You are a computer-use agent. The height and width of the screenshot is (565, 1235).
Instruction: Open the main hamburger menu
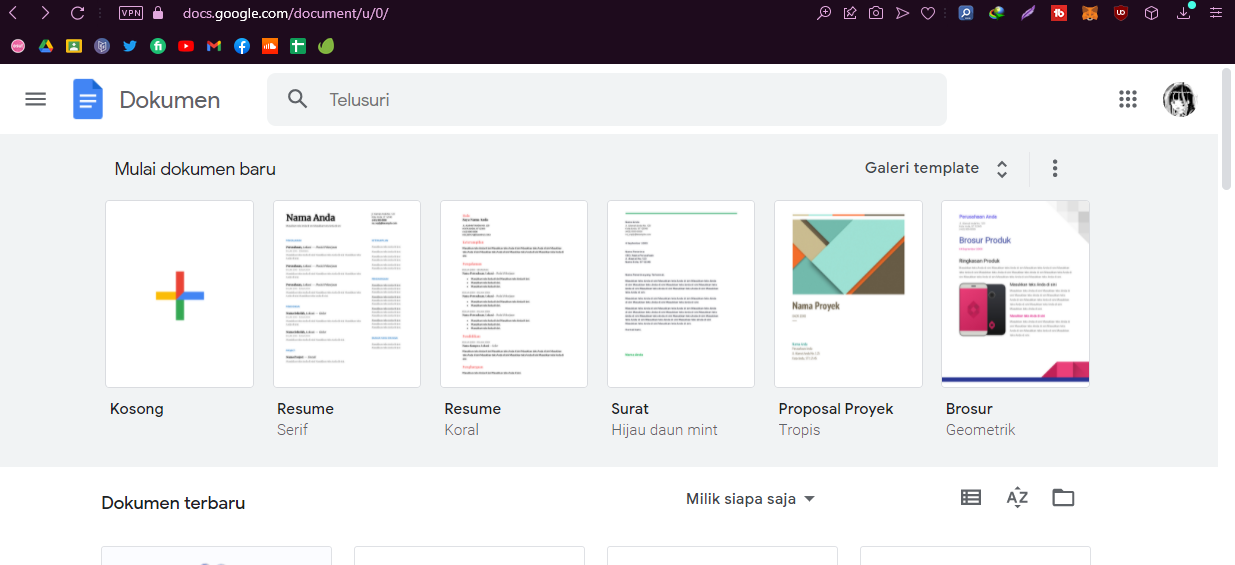pyautogui.click(x=36, y=99)
